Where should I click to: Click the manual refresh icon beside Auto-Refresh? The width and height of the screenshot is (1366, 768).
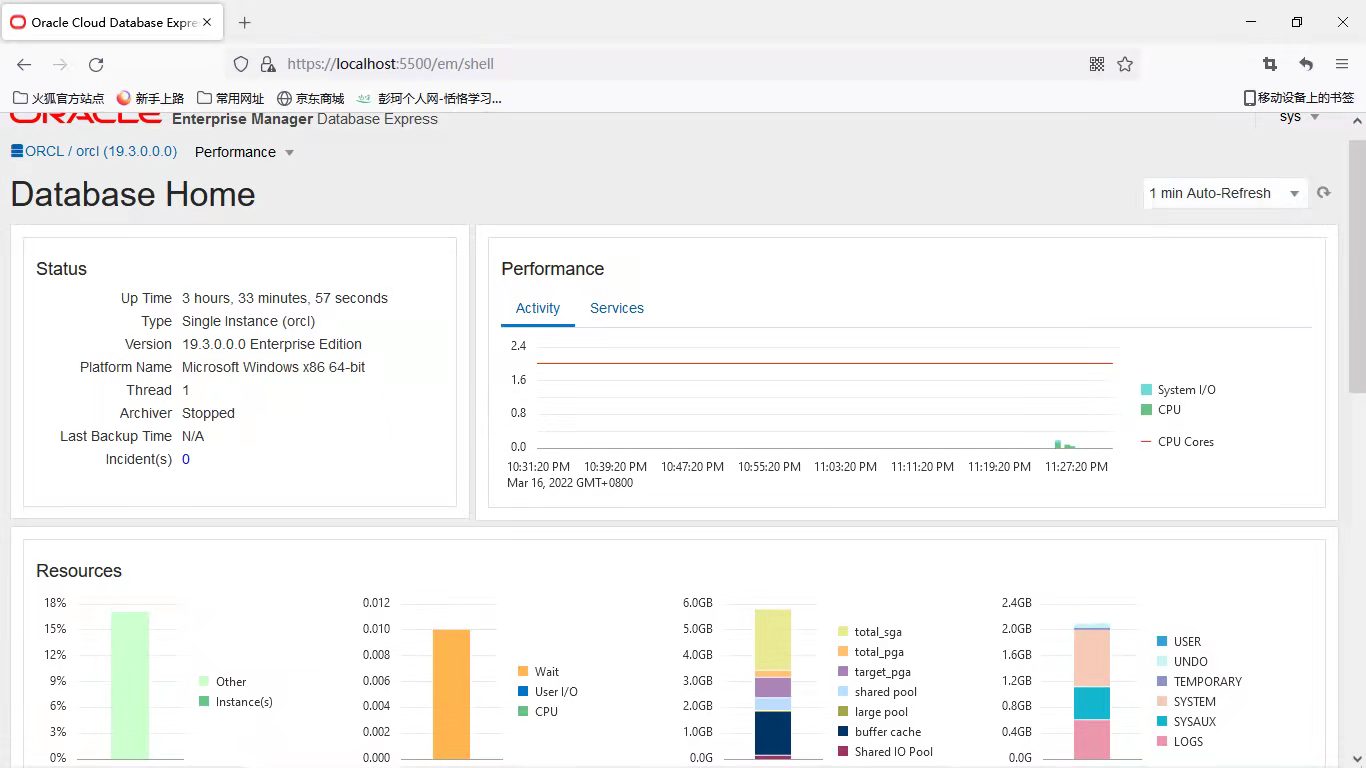[1324, 193]
